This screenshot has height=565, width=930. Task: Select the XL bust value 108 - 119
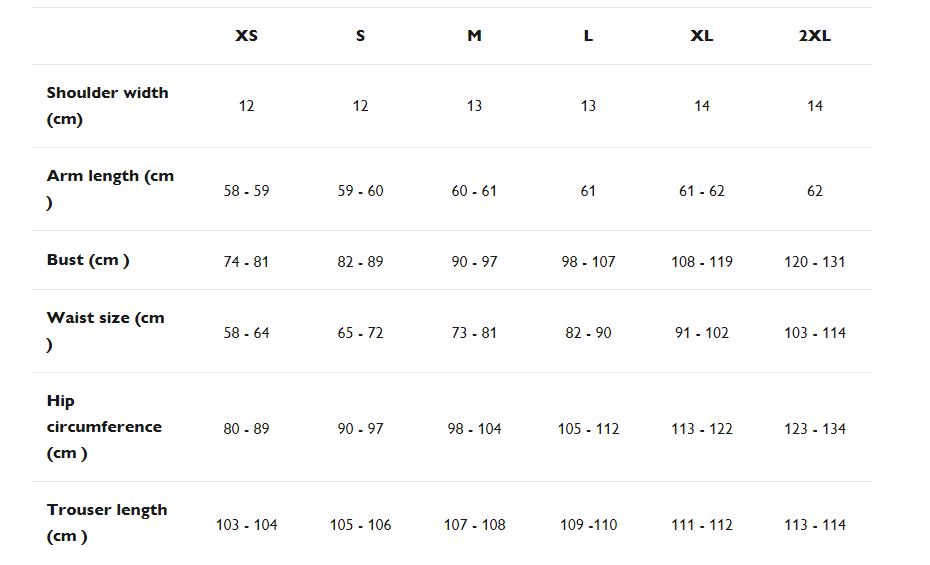[702, 262]
